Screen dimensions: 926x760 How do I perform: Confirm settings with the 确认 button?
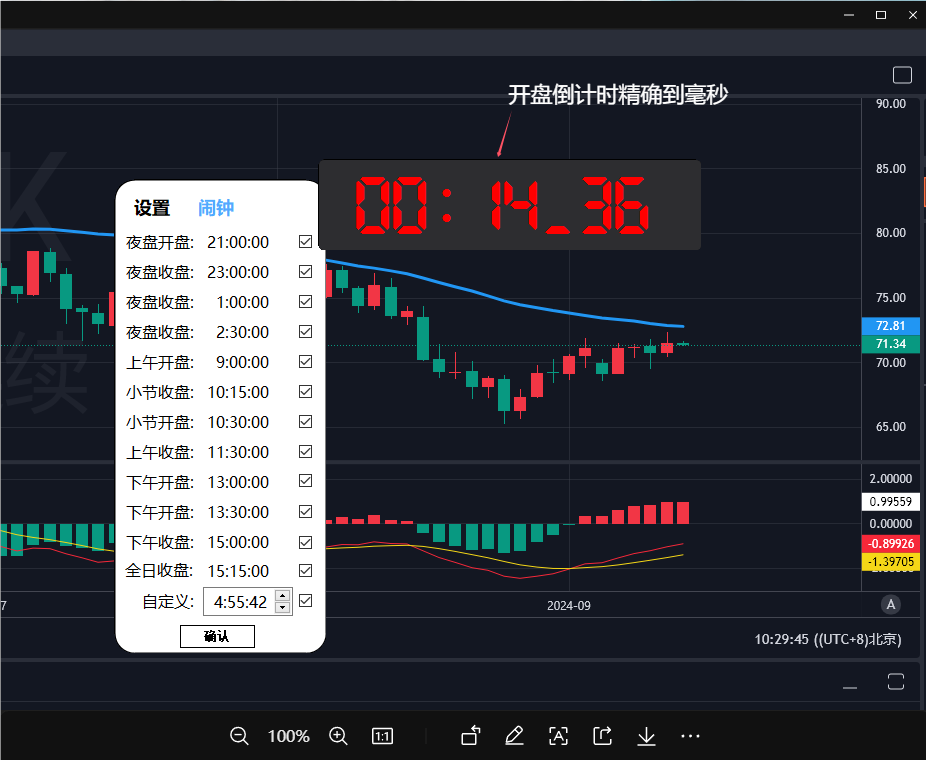[x=217, y=636]
